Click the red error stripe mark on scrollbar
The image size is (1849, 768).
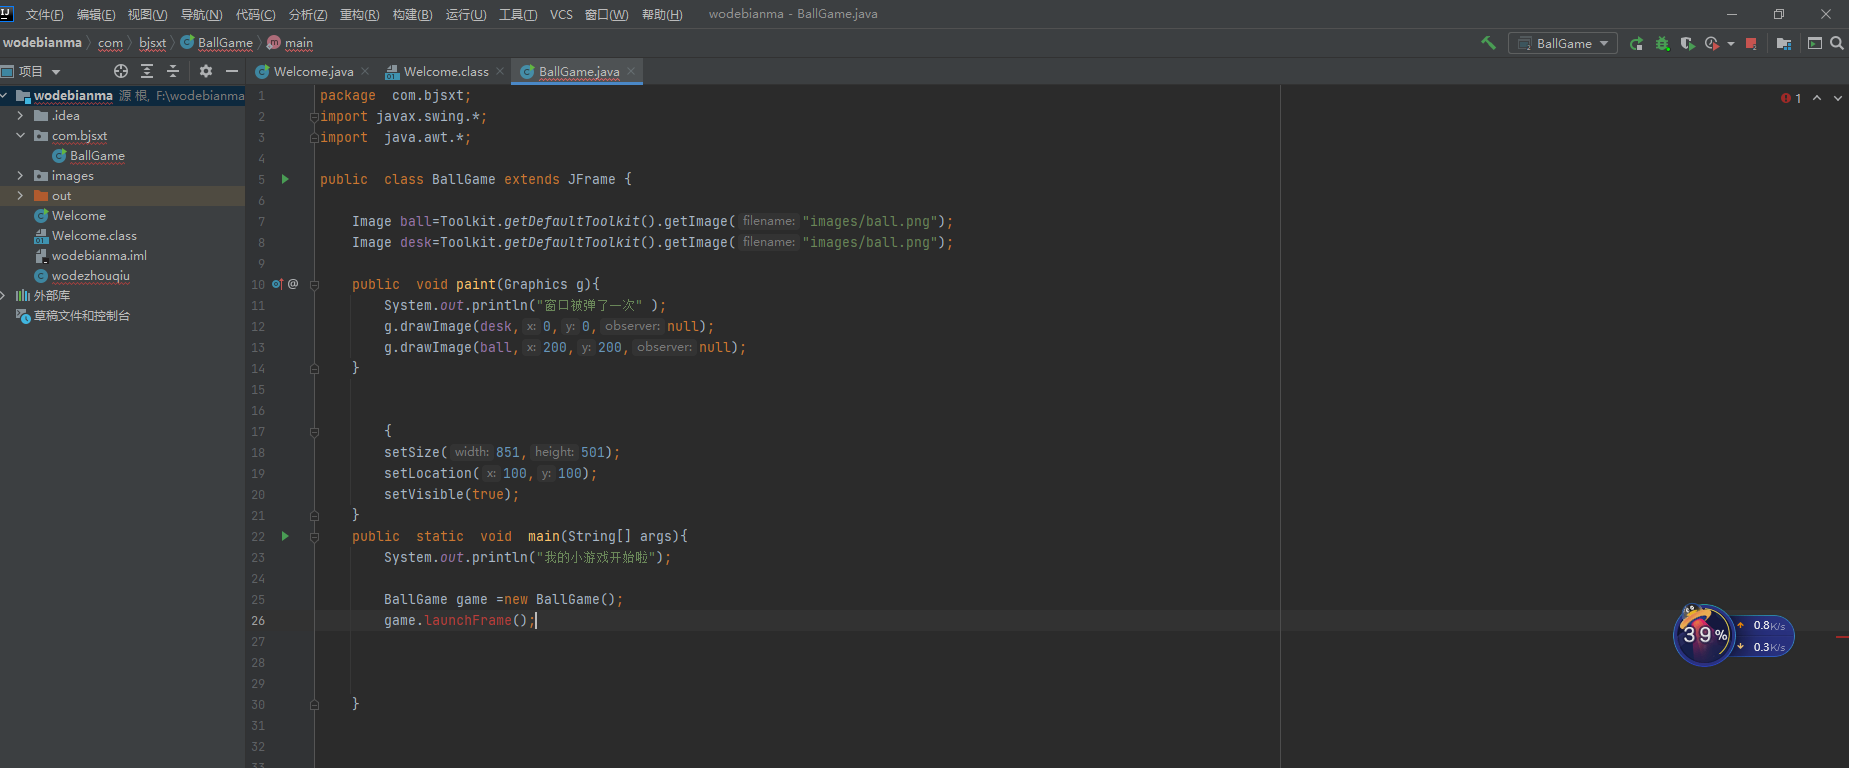1842,637
